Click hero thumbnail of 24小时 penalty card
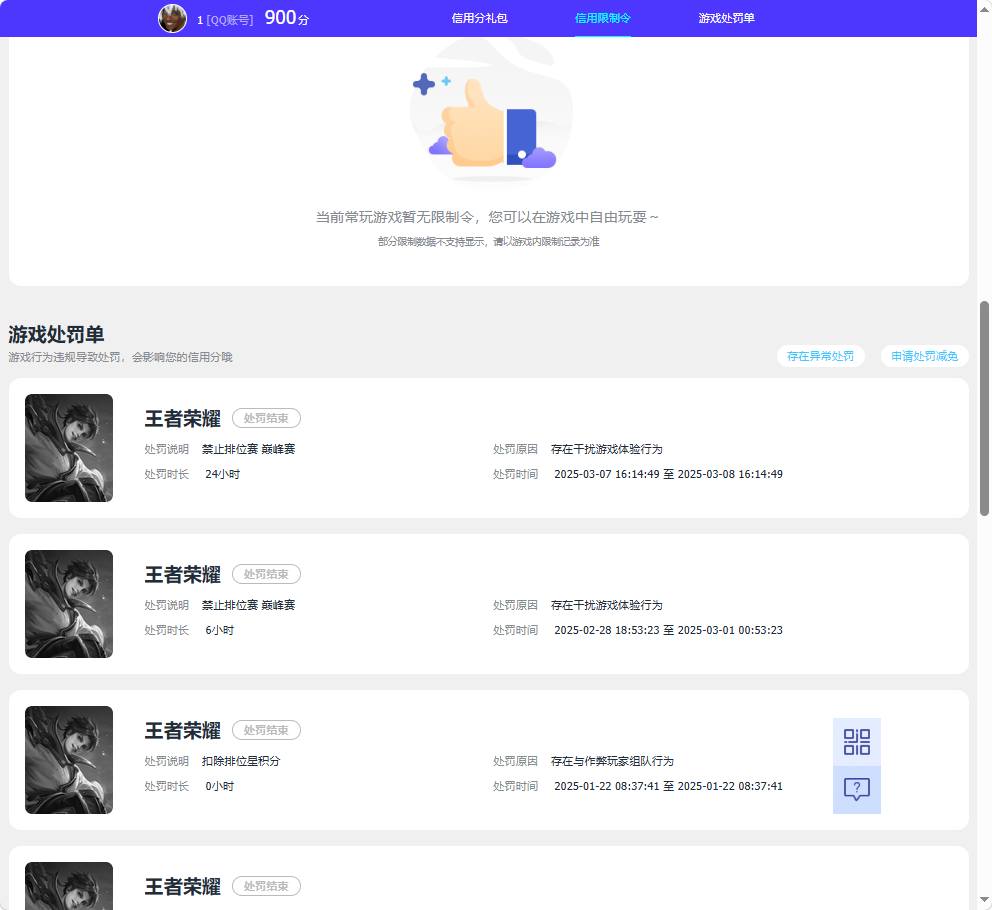This screenshot has width=992, height=910. click(x=69, y=448)
